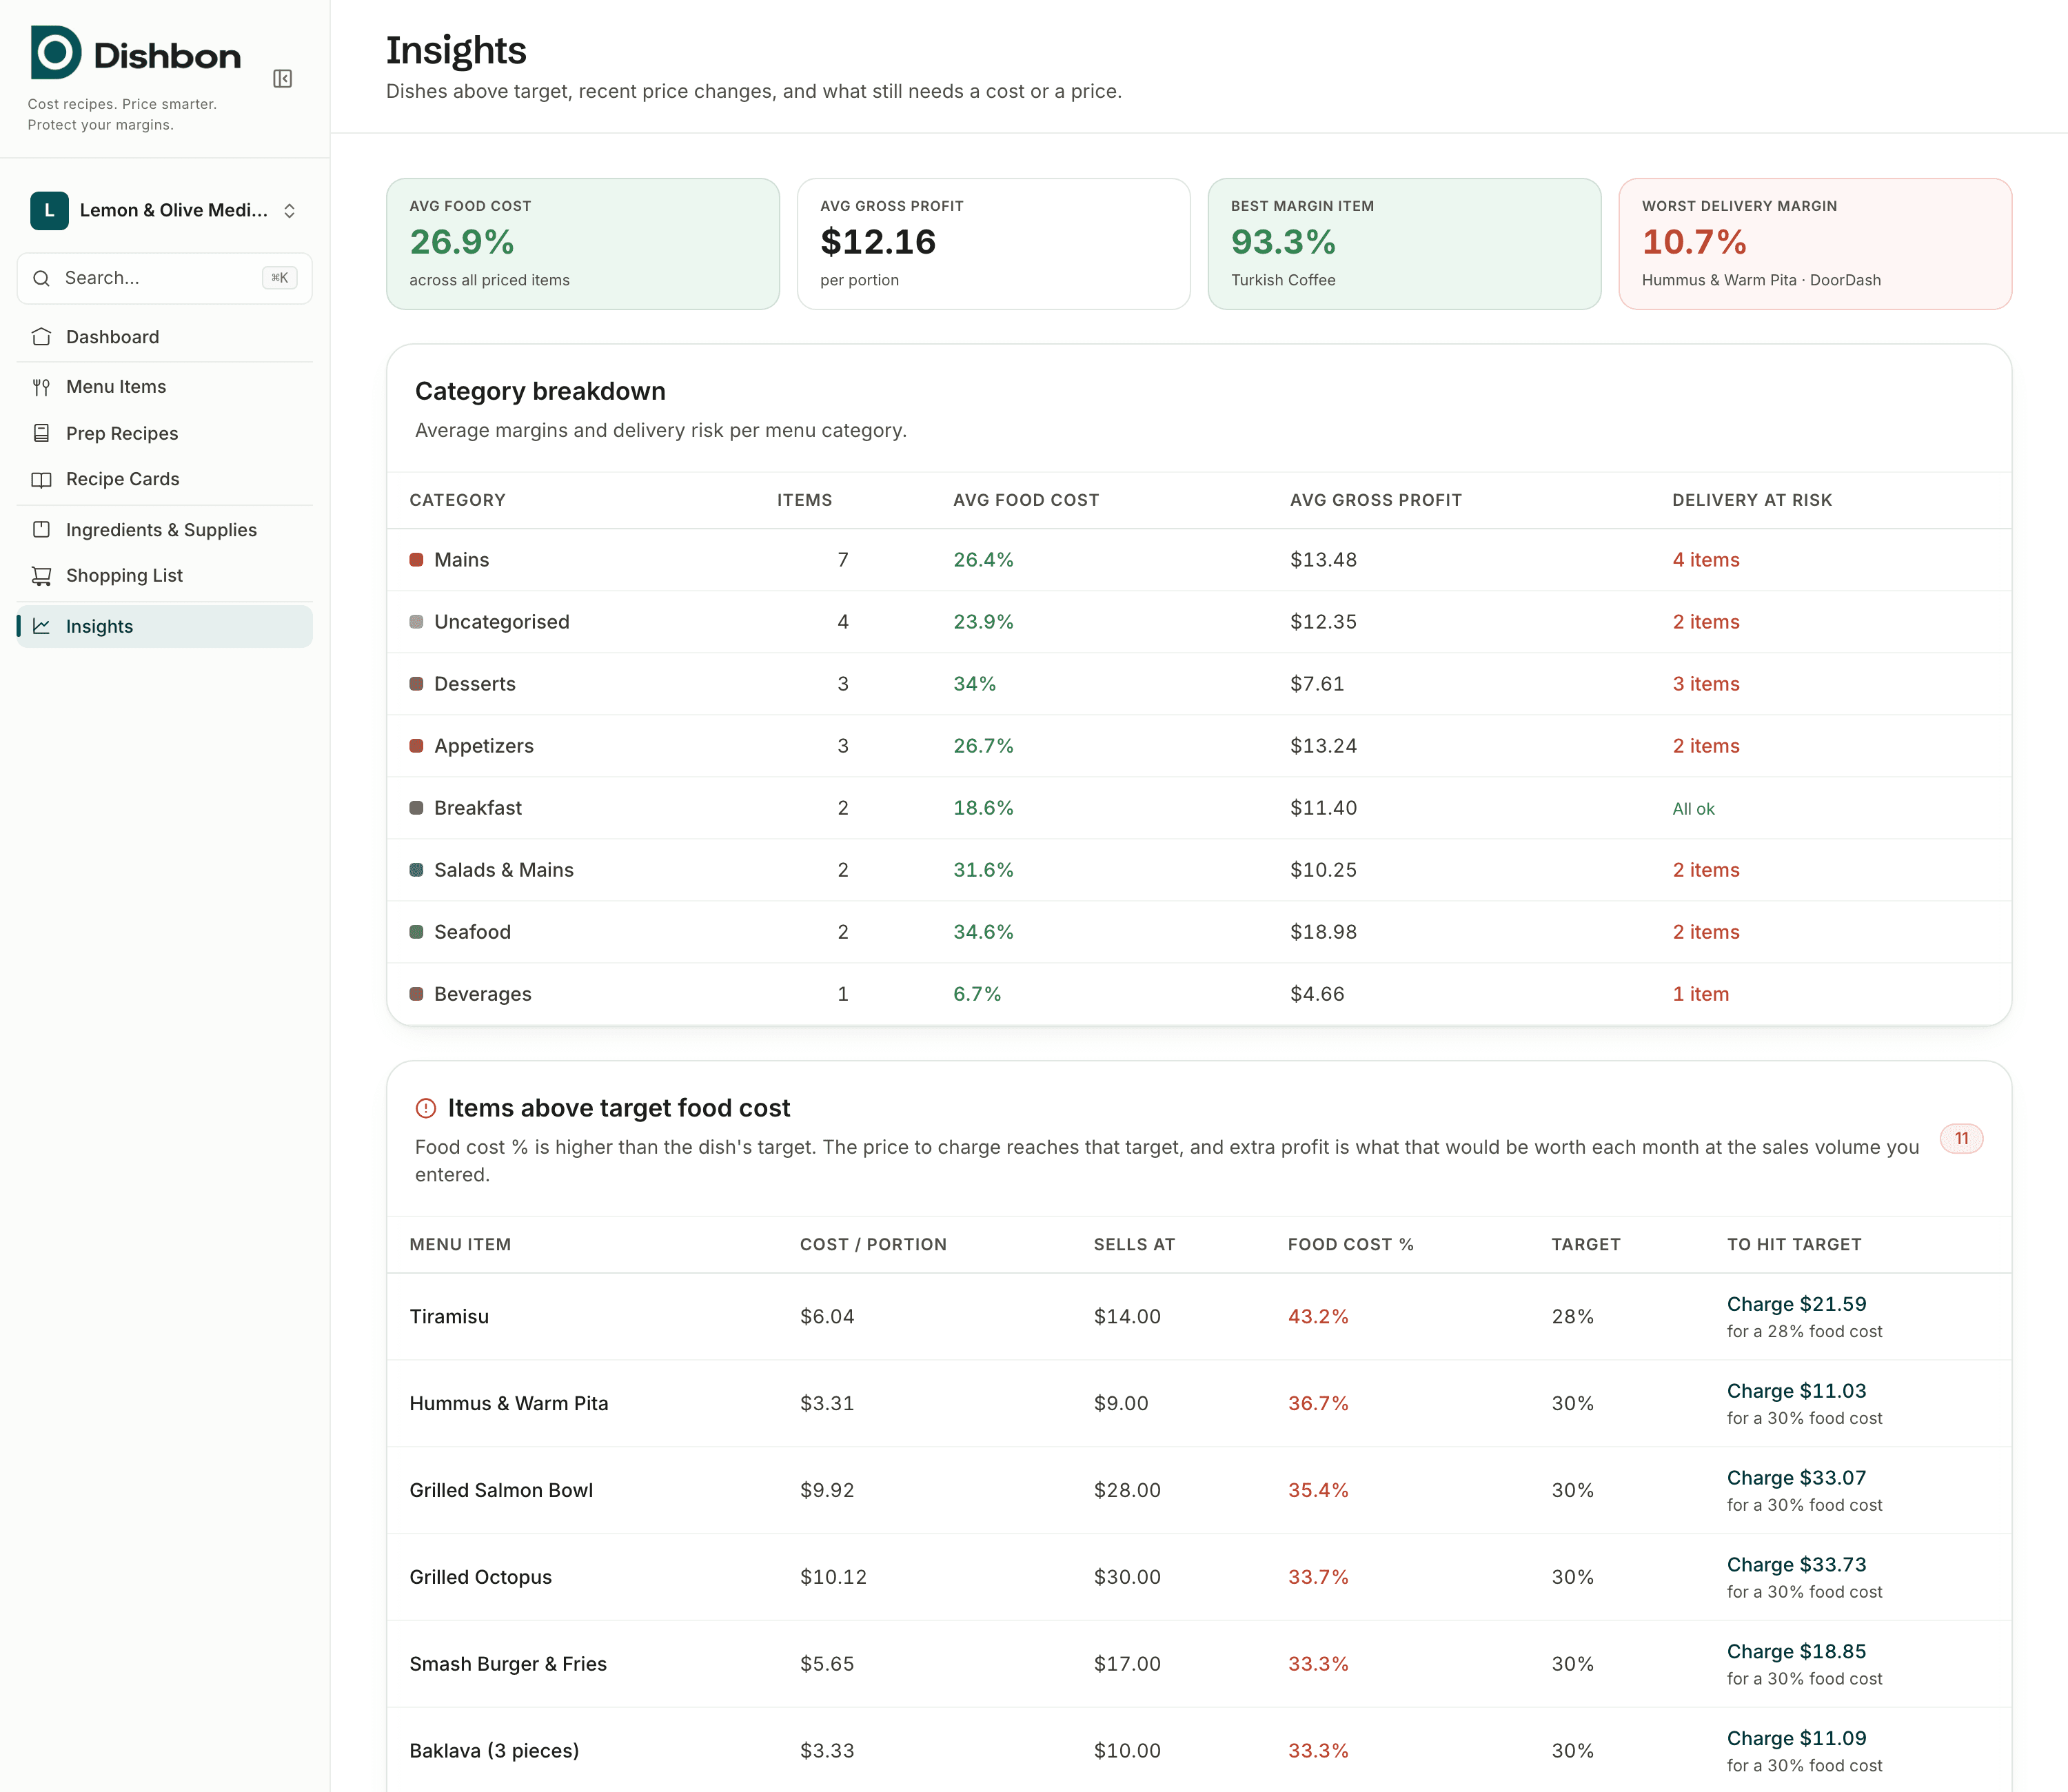Open the Shopping List
Viewport: 2068px width, 1792px height.
(x=165, y=576)
